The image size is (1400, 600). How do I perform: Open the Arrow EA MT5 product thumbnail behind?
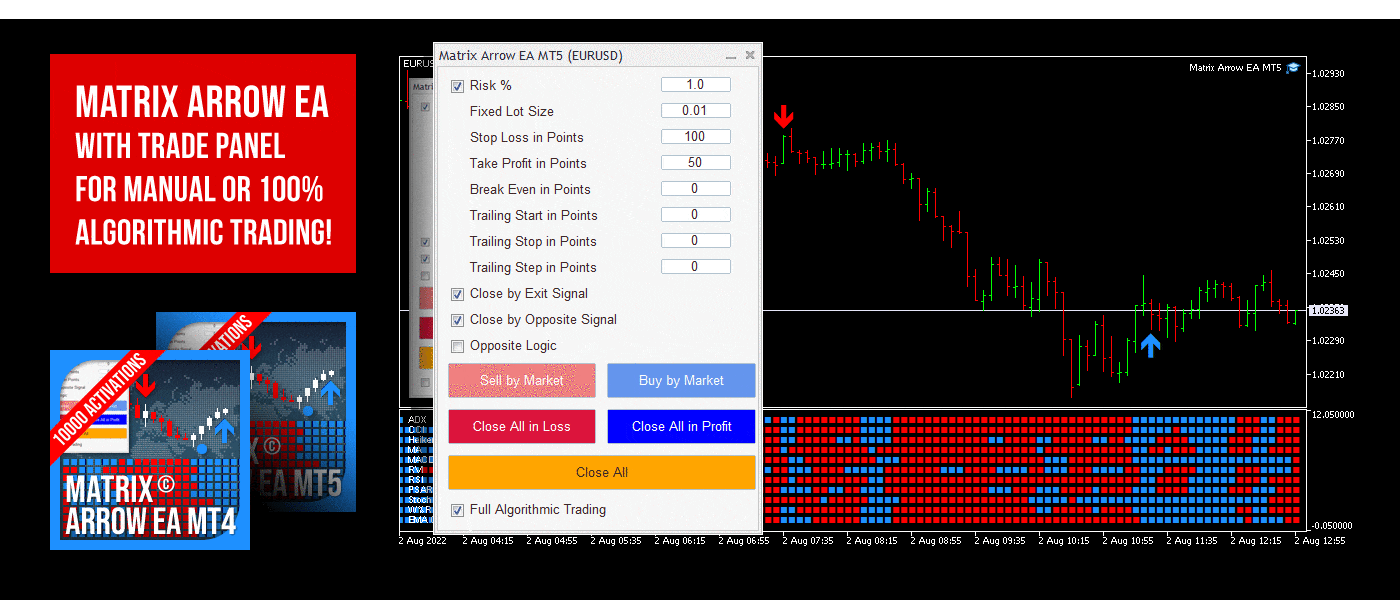click(303, 412)
